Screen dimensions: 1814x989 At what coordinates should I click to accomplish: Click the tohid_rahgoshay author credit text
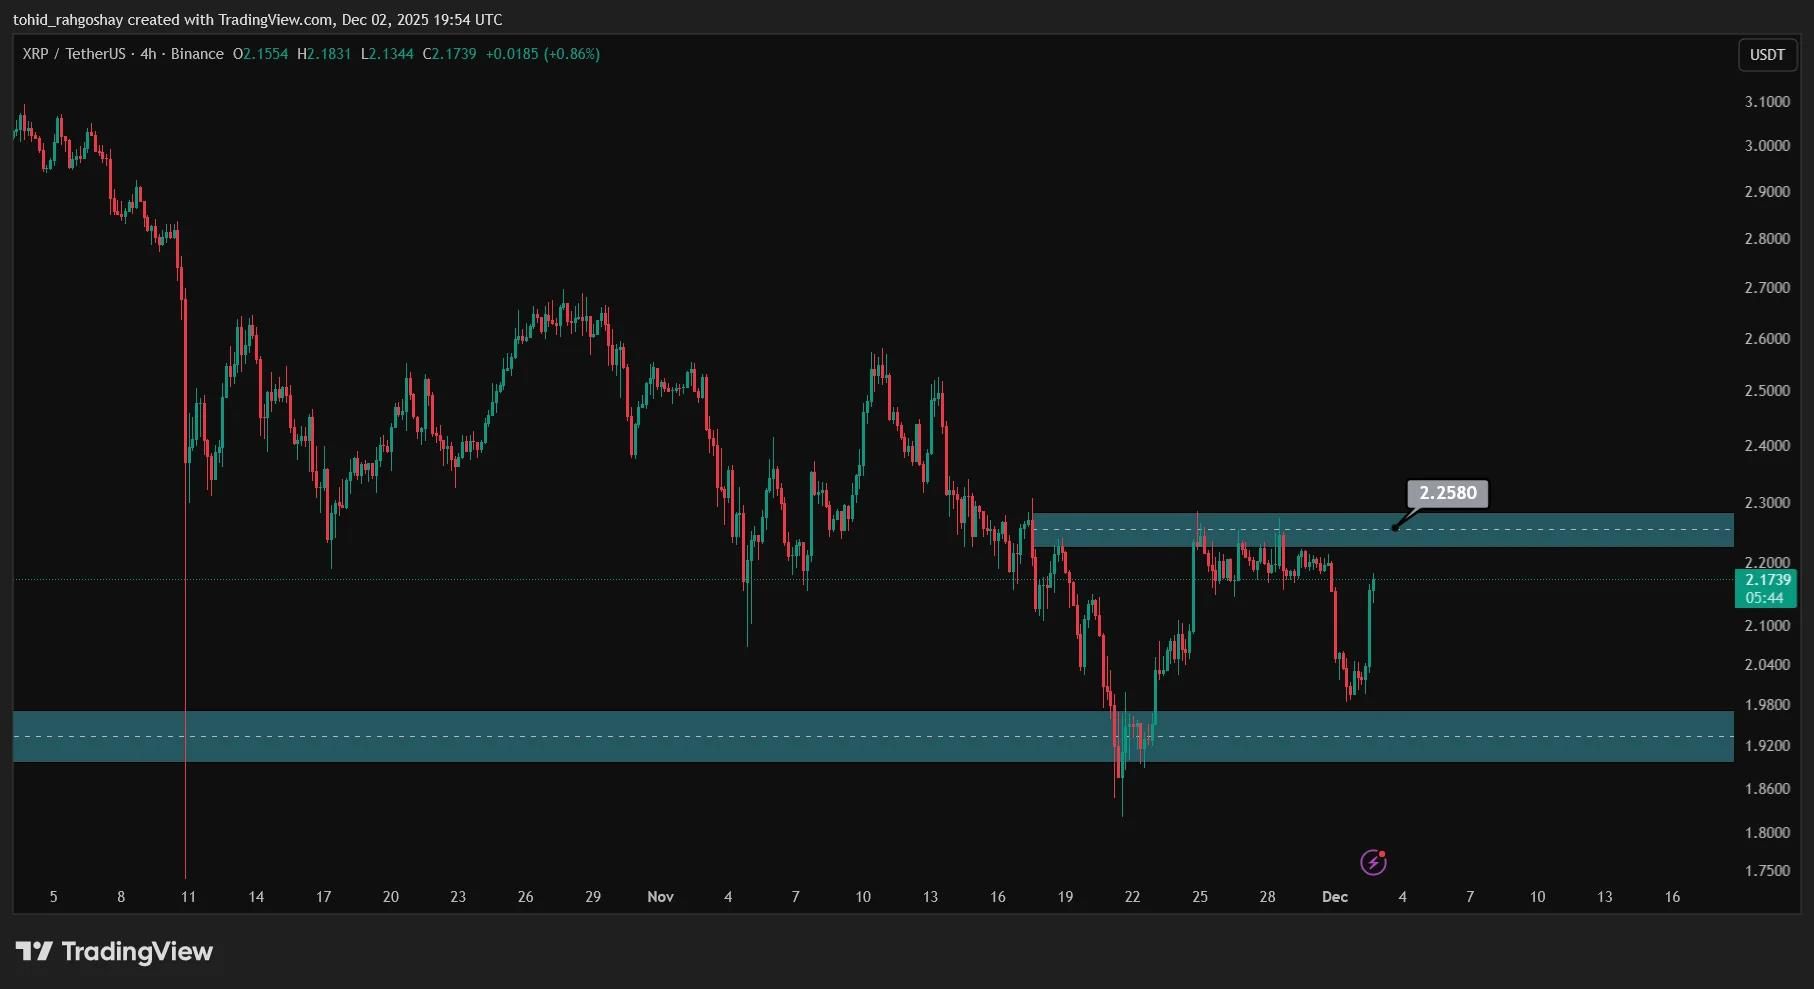click(x=68, y=20)
